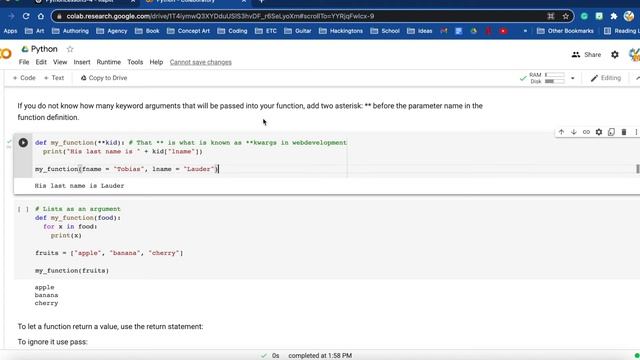Click the lock icon in the address bar
640x360 pixels.
pos(59,16)
